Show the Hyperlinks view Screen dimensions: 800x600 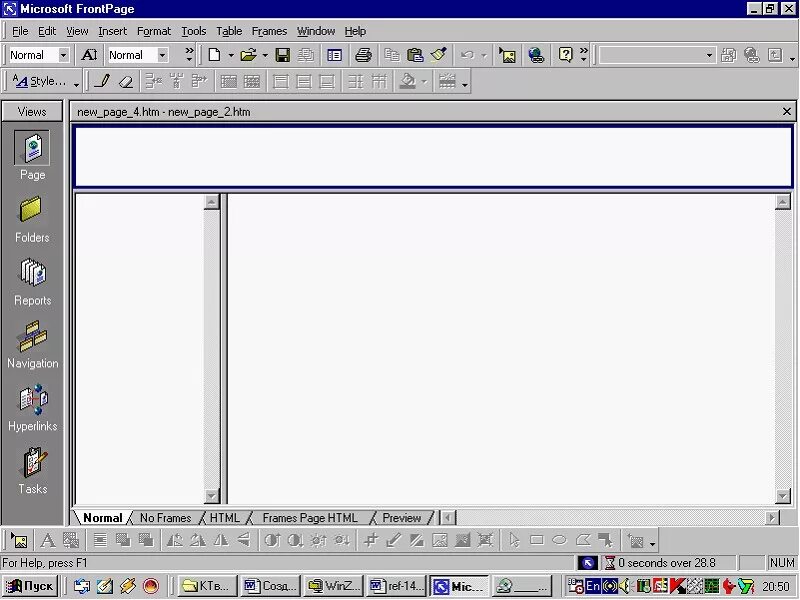(x=32, y=408)
